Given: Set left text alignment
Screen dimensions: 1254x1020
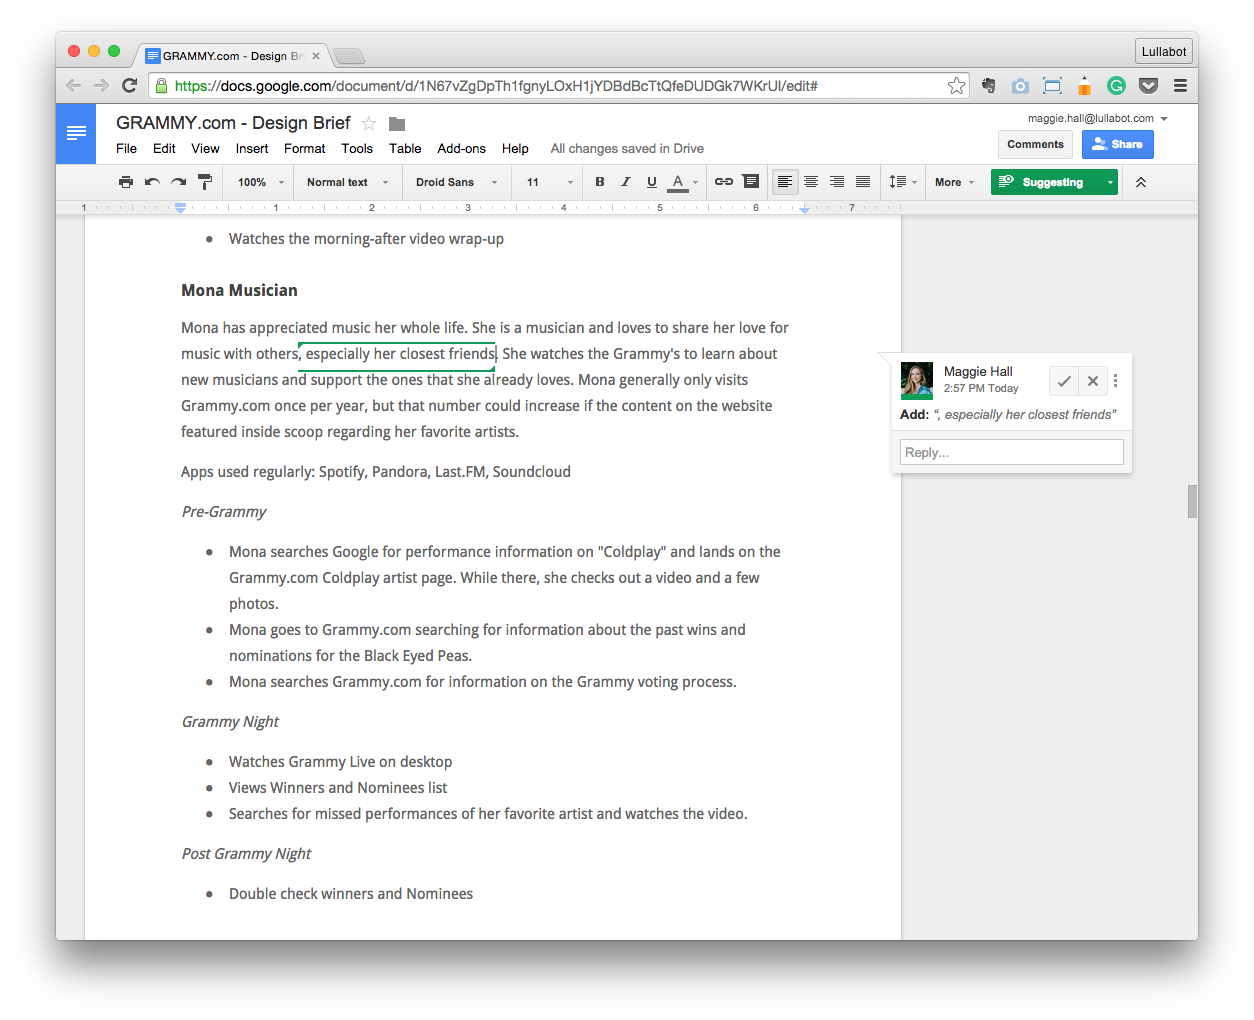Looking at the screenshot, I should pos(785,182).
